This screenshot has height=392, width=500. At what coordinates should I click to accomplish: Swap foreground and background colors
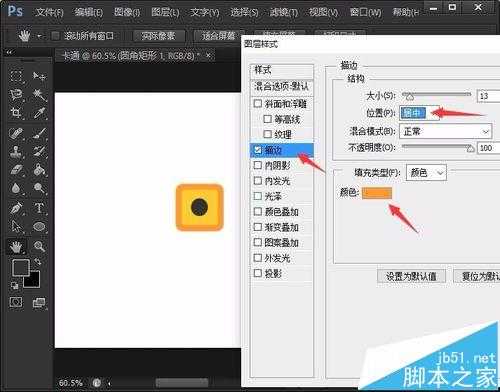point(38,262)
